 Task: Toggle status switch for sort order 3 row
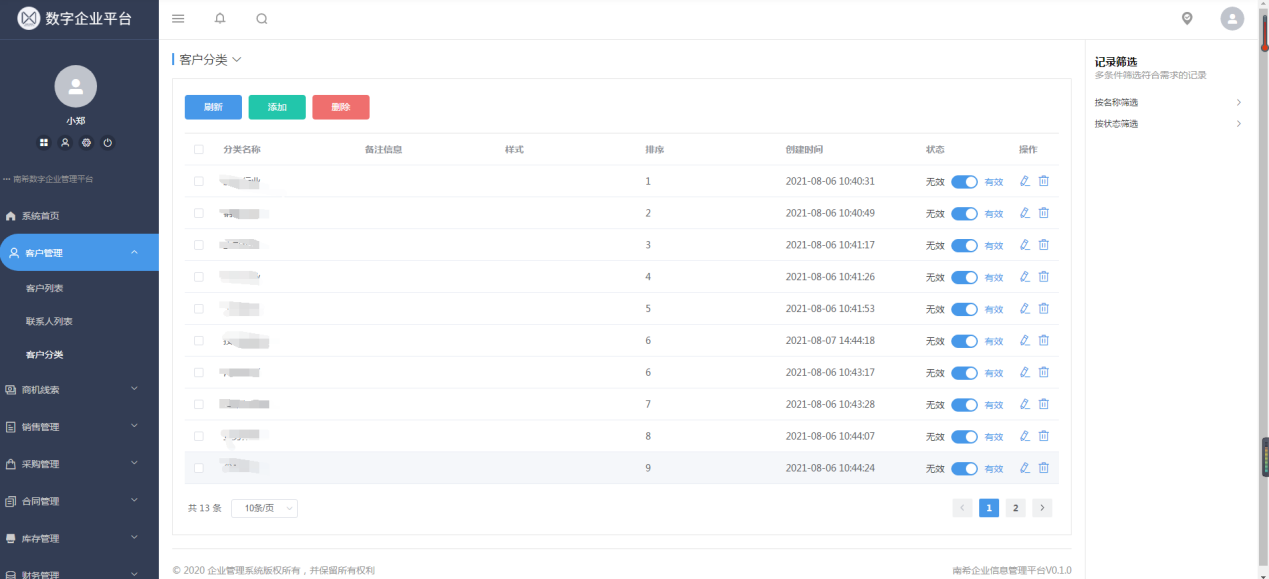(964, 245)
